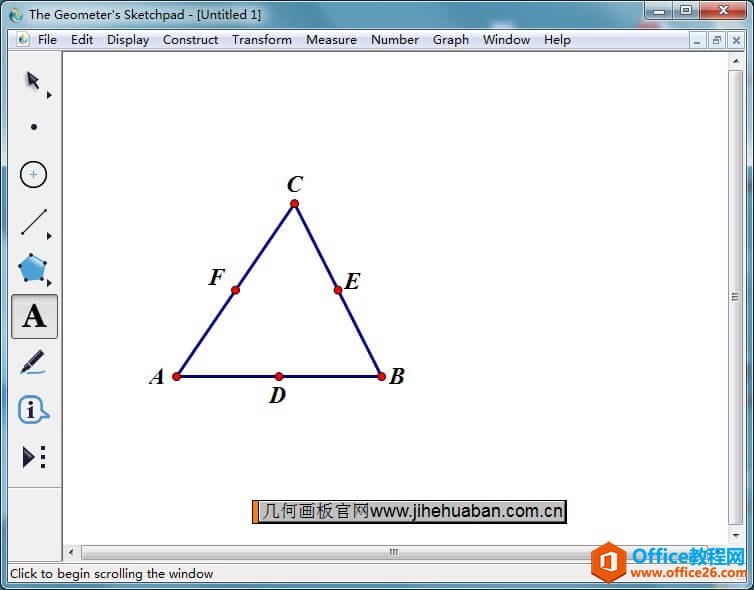The image size is (754, 590).
Task: Click the vertical scrollbar up arrow
Action: 736,61
